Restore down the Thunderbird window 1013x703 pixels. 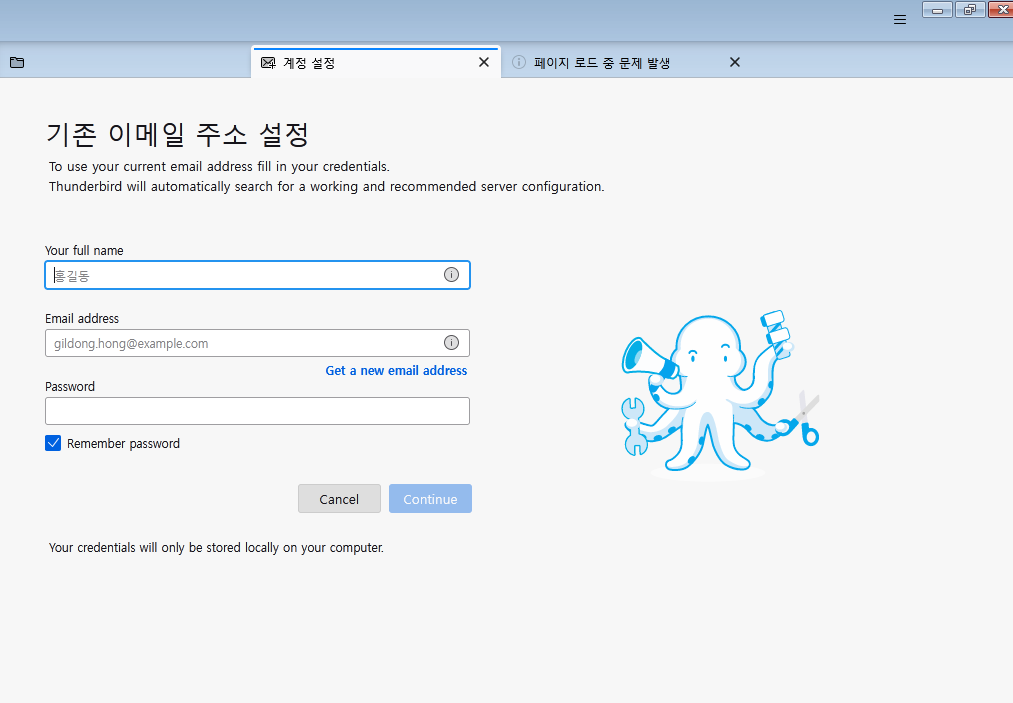click(x=970, y=10)
